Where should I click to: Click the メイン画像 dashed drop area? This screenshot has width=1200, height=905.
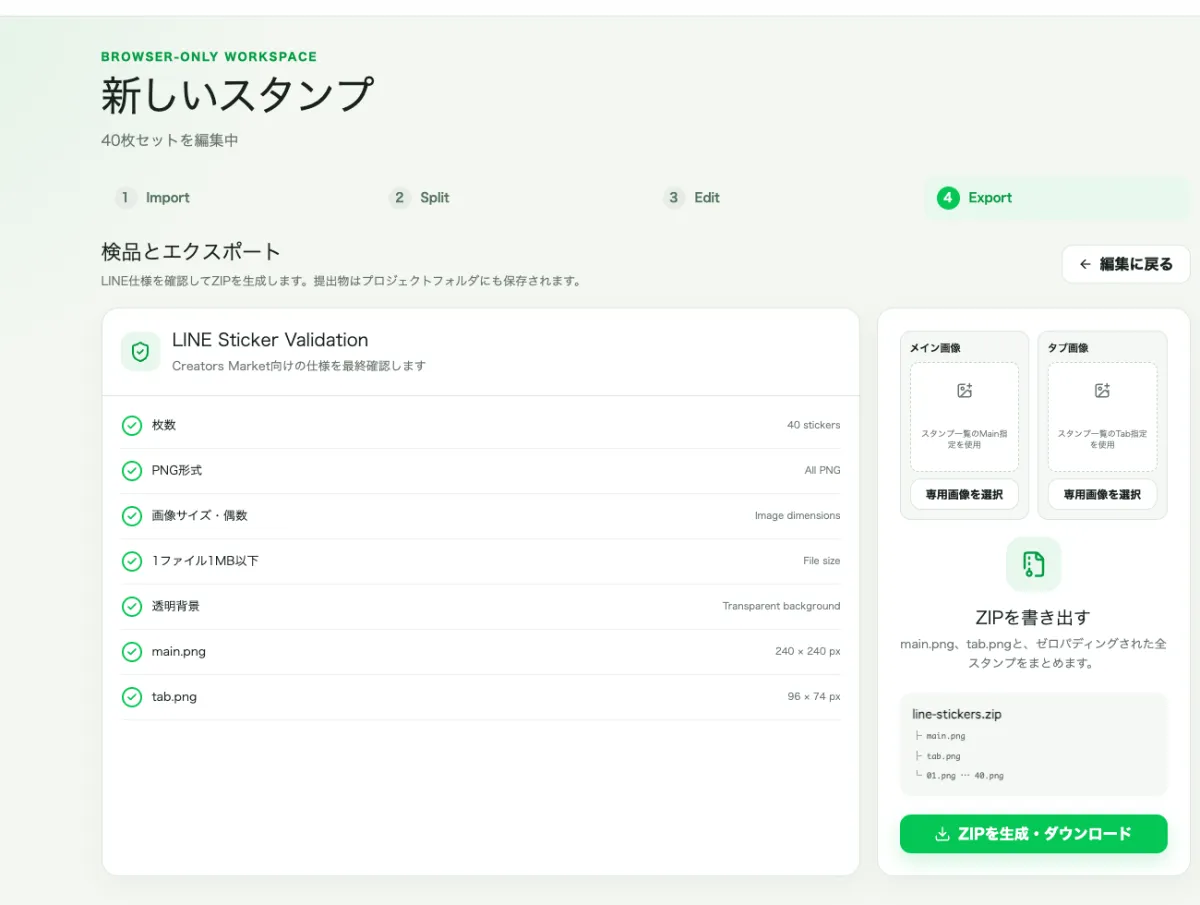[964, 417]
